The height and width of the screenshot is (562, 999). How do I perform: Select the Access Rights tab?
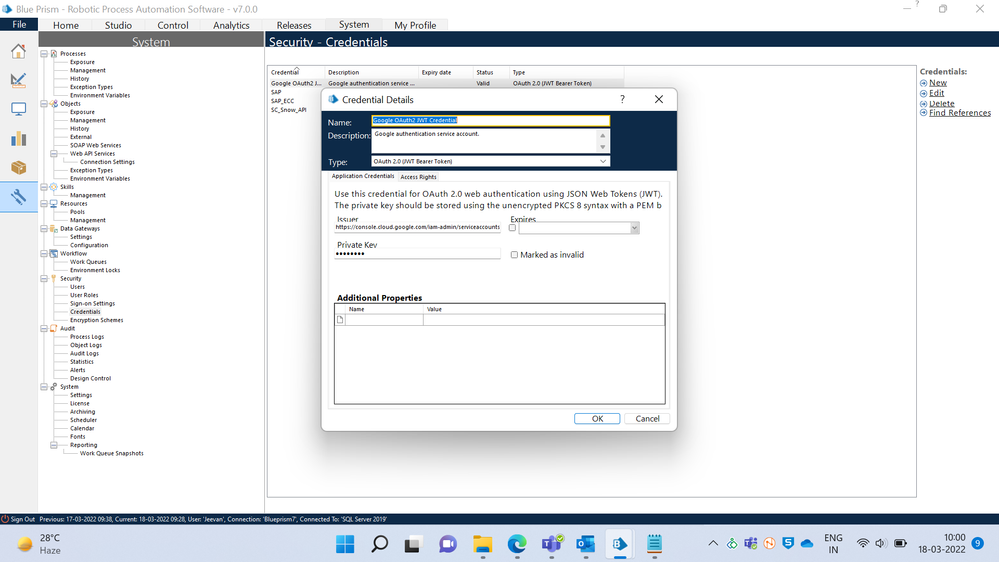(419, 177)
